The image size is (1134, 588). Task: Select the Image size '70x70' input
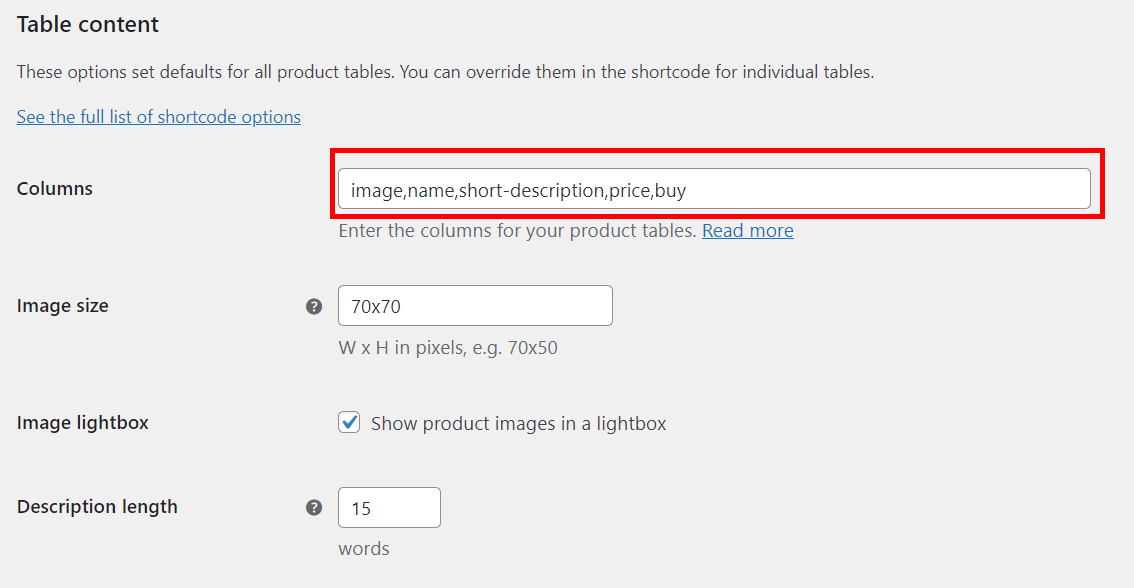click(x=475, y=305)
